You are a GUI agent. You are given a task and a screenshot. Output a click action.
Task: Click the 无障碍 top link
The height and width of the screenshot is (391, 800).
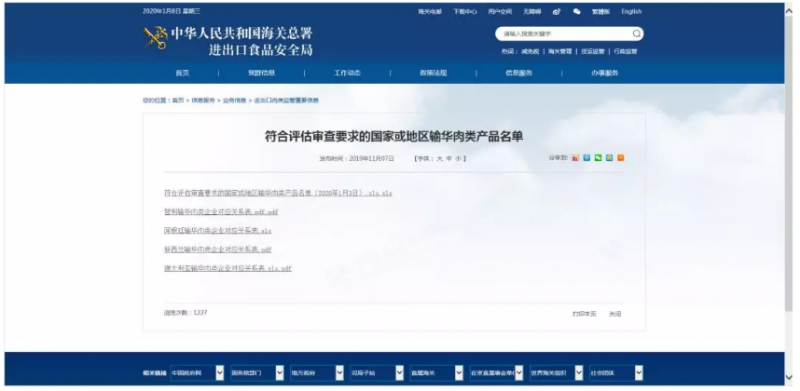[532, 12]
